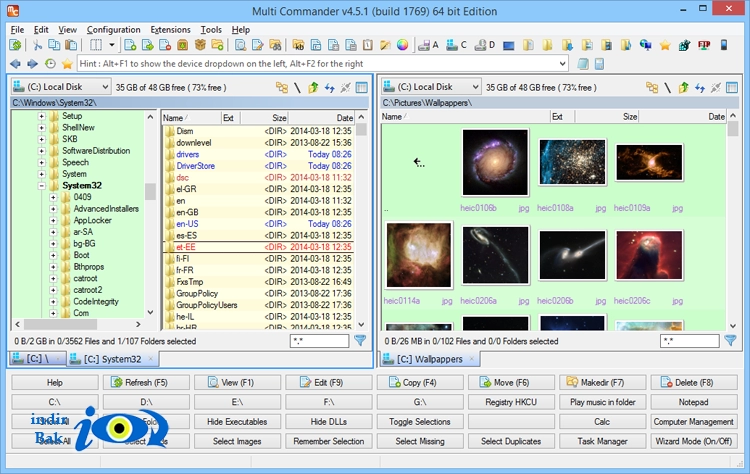The image size is (750, 474).
Task: Click the blue Back arrow
Action: [15, 64]
